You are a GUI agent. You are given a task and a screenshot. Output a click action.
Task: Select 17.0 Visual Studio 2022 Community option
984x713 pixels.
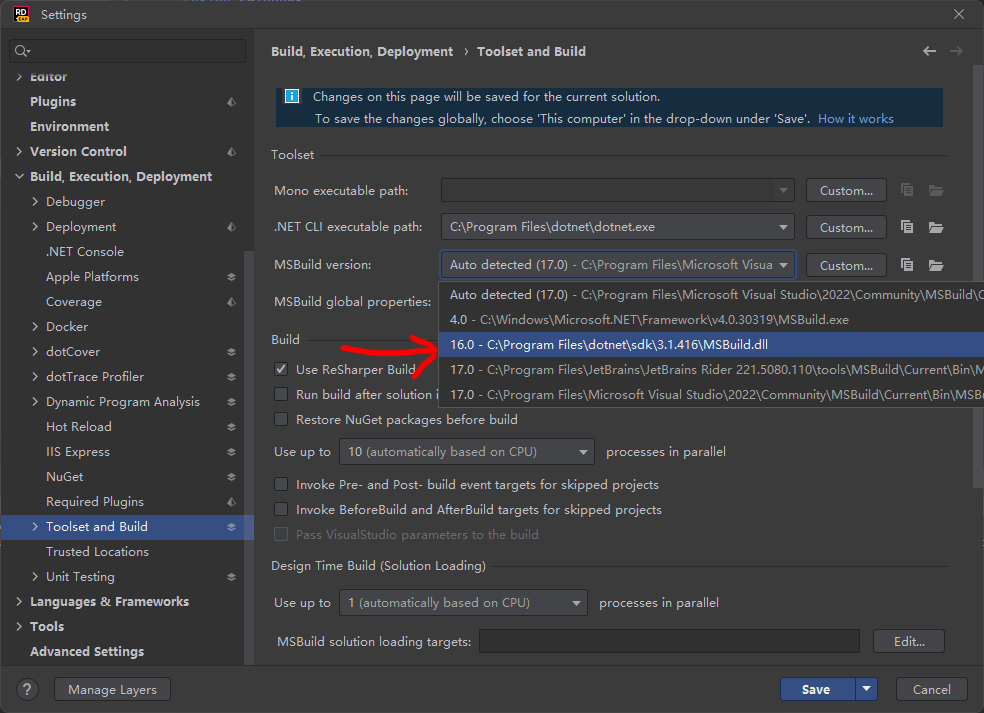click(x=711, y=395)
